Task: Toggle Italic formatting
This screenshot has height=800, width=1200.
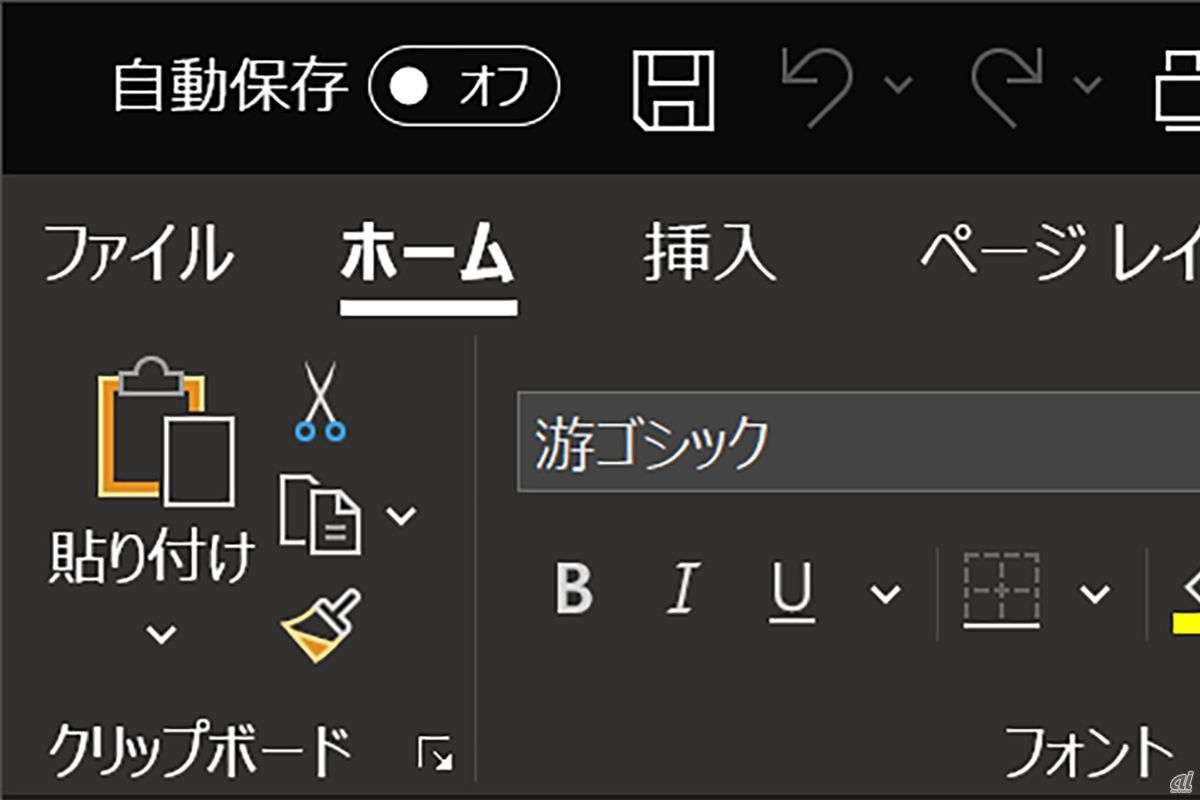Action: 683,588
